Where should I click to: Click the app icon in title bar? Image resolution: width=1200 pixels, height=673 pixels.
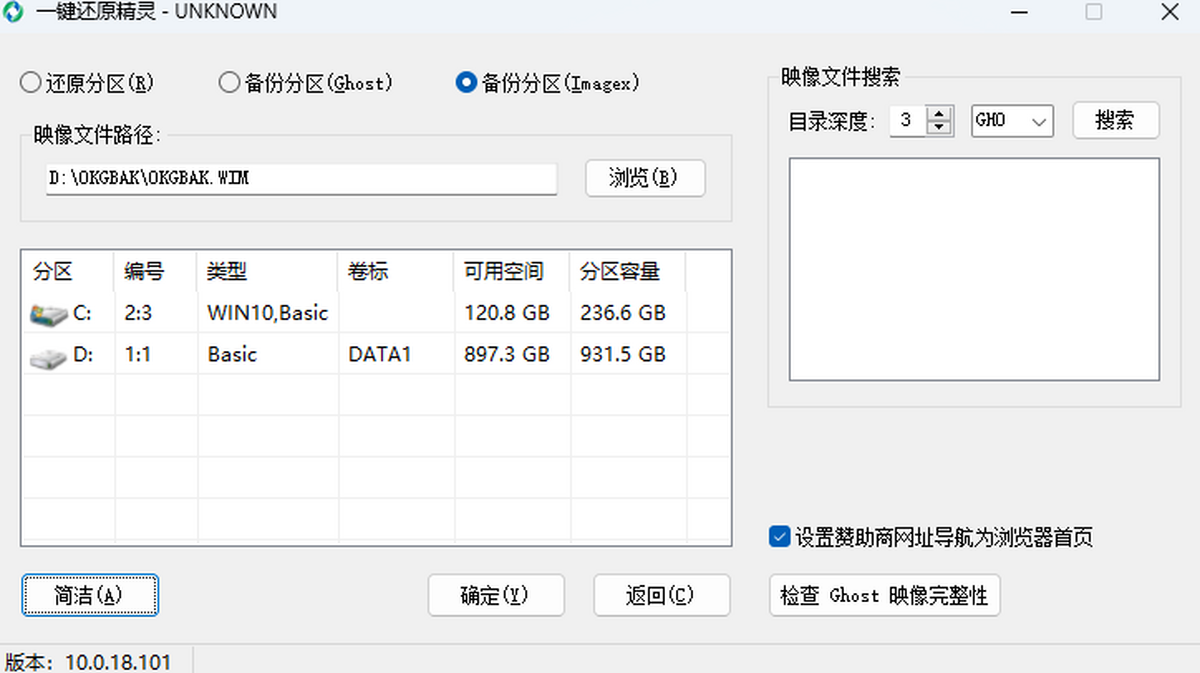point(14,13)
